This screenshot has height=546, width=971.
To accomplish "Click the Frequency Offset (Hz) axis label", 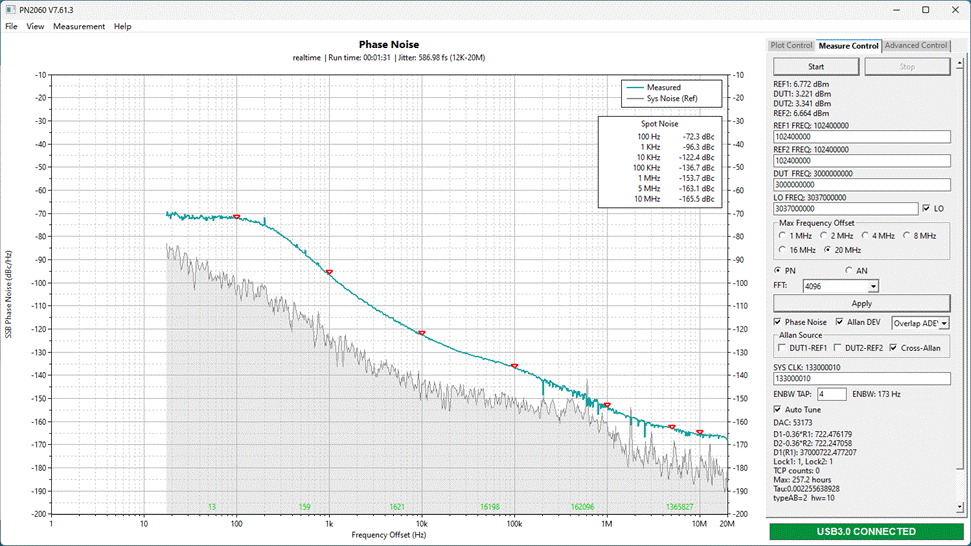I will click(389, 535).
